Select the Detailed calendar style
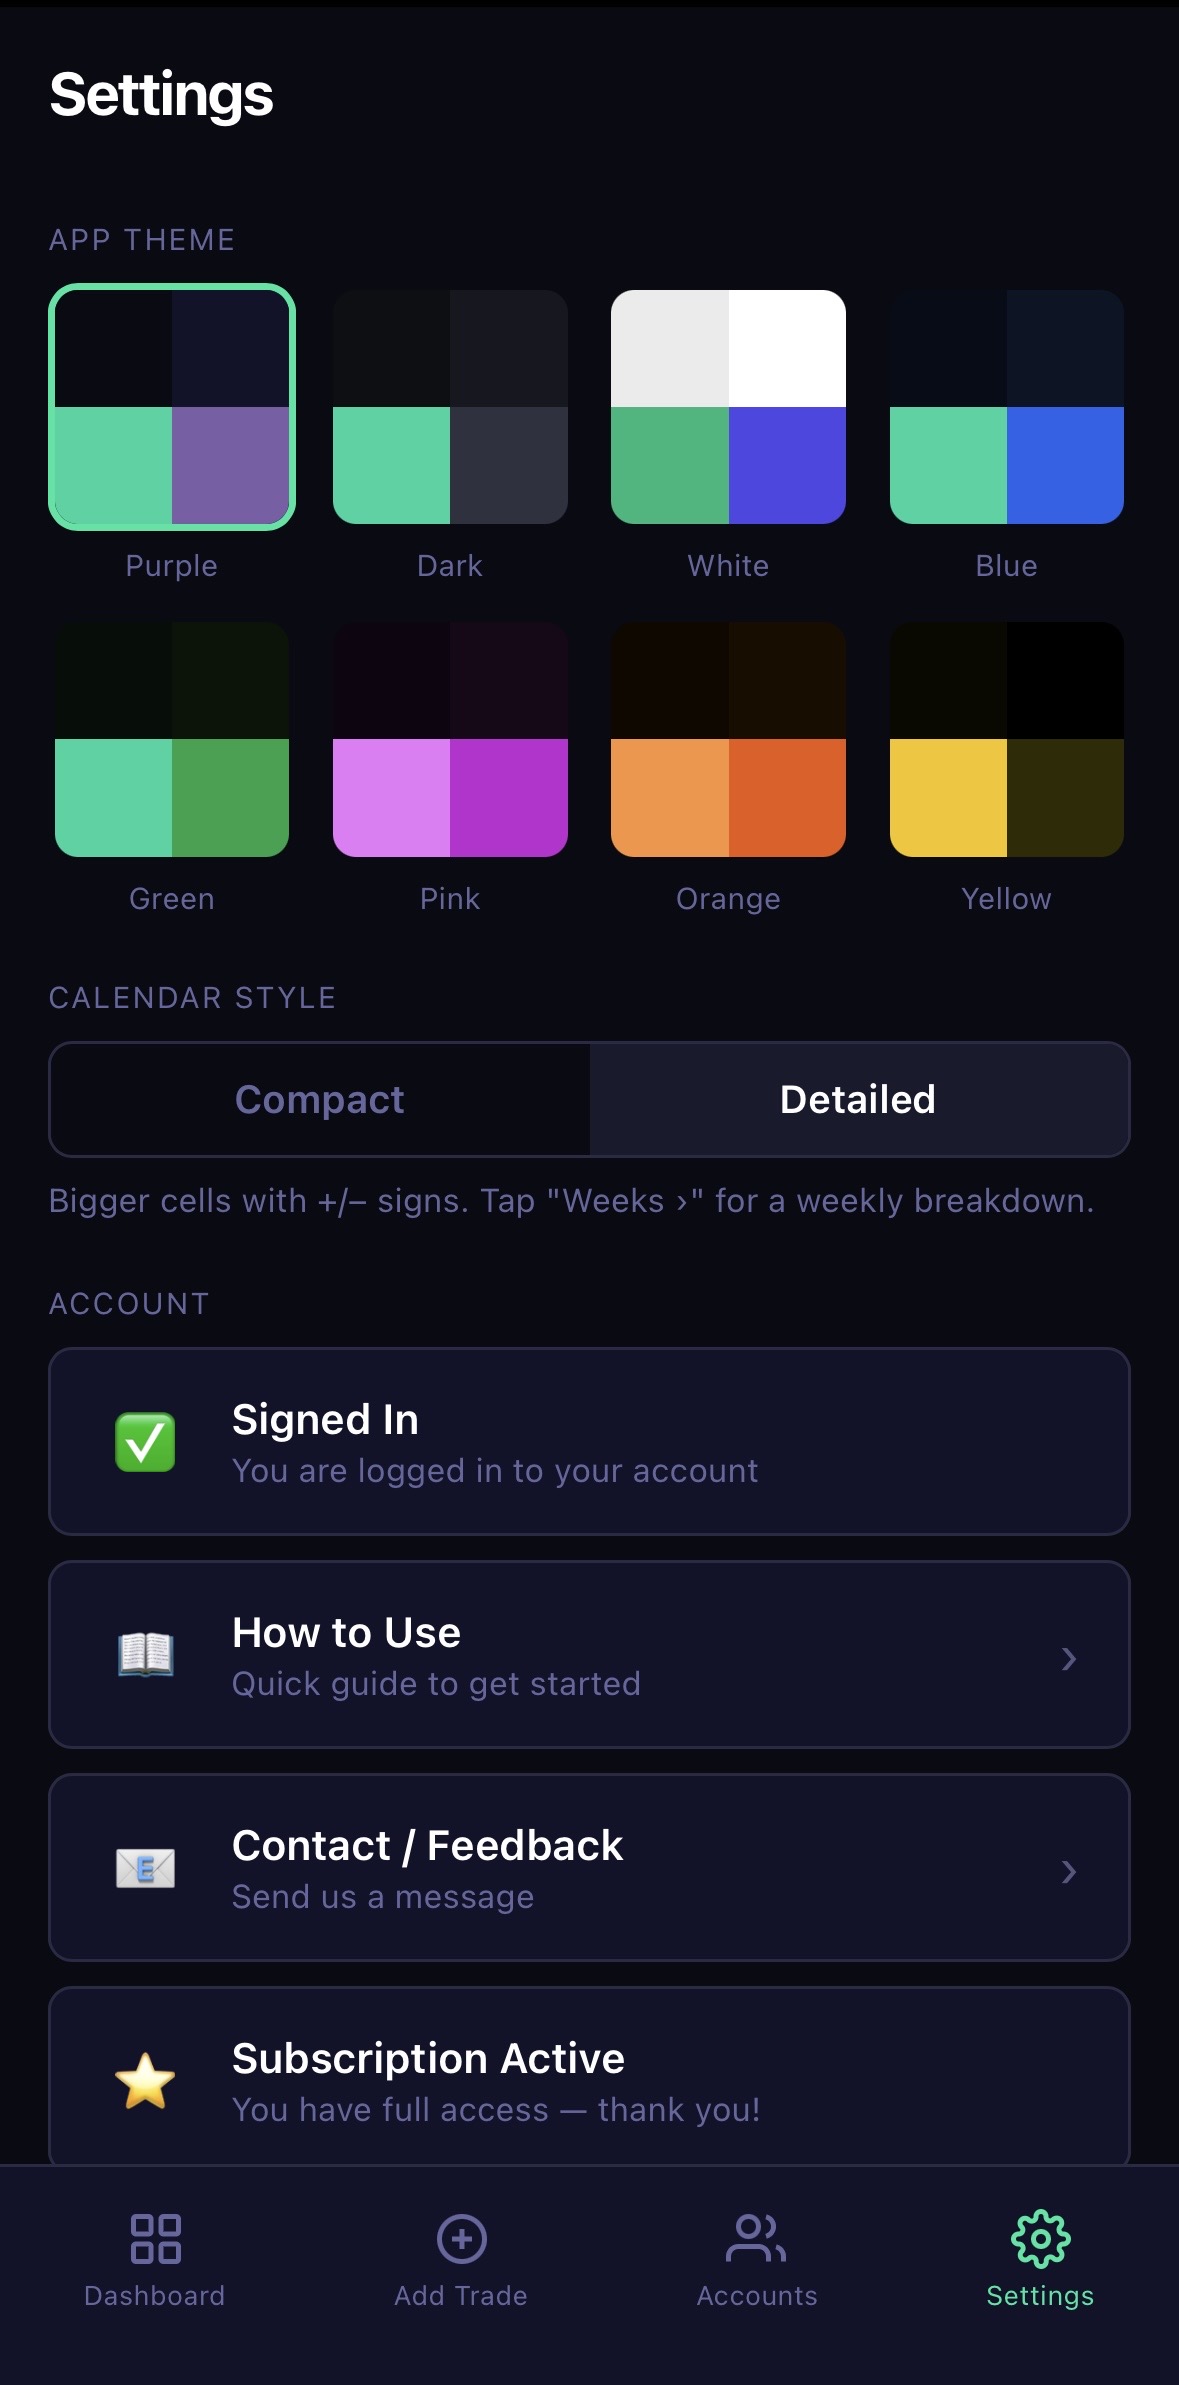The height and width of the screenshot is (2385, 1179). click(859, 1099)
